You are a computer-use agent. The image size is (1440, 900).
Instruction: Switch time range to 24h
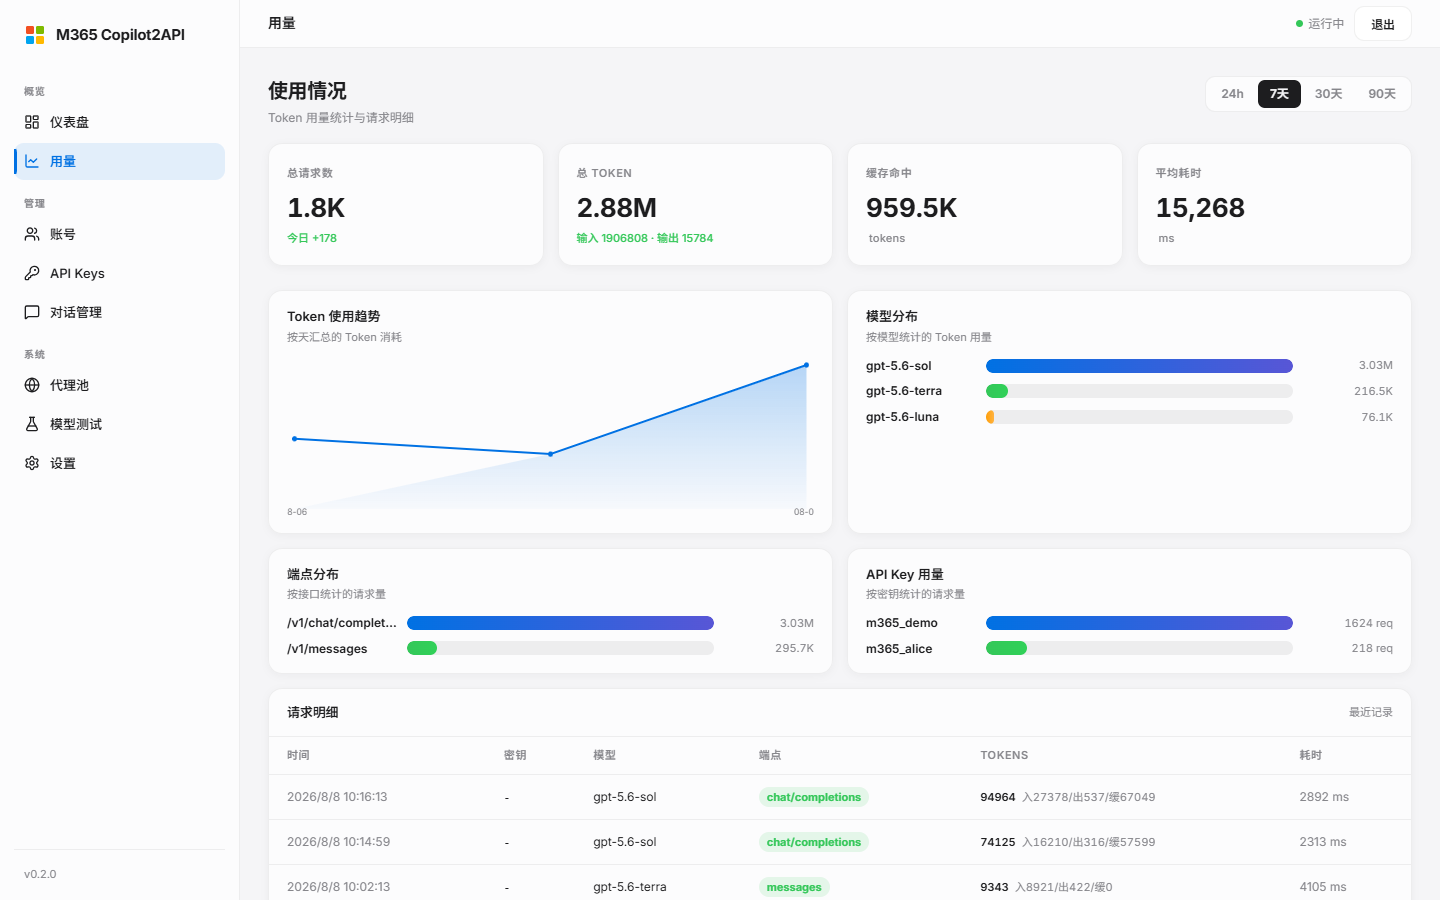click(x=1232, y=94)
